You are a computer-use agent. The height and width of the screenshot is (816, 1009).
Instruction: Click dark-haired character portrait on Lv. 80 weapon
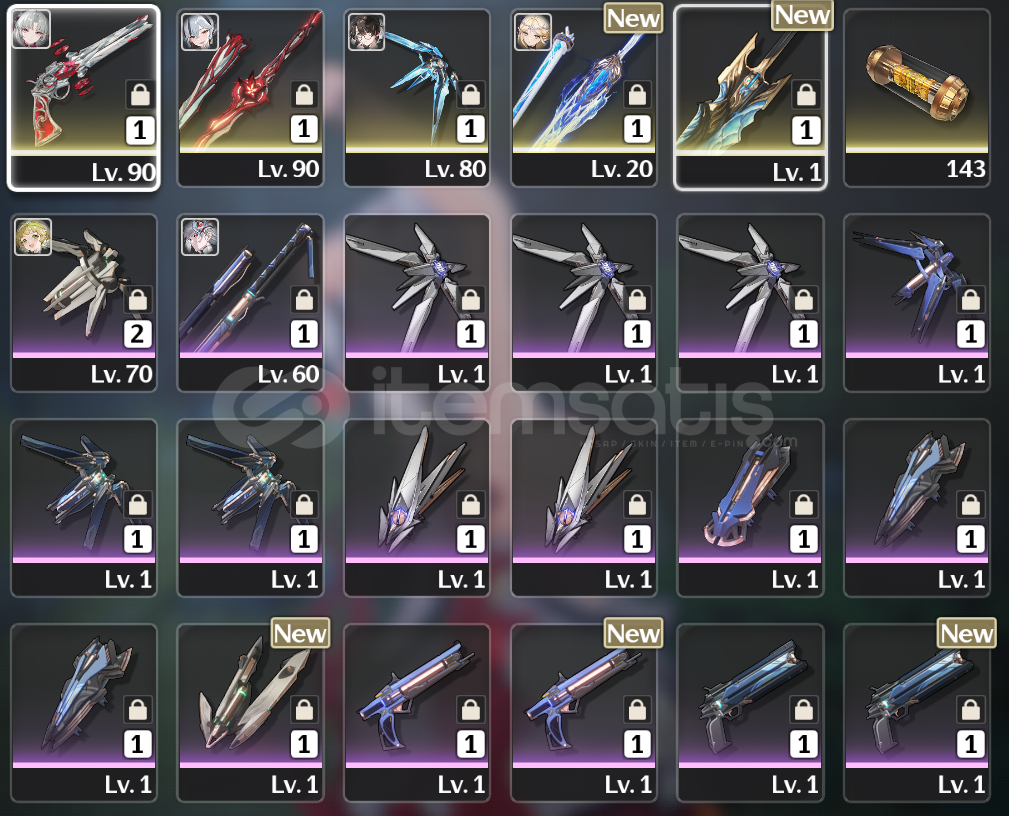[366, 32]
